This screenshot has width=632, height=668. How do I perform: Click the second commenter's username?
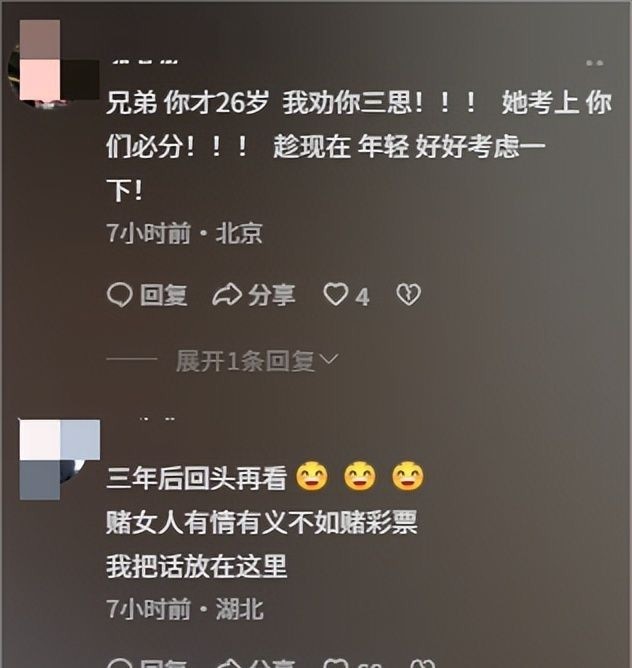(x=157, y=419)
